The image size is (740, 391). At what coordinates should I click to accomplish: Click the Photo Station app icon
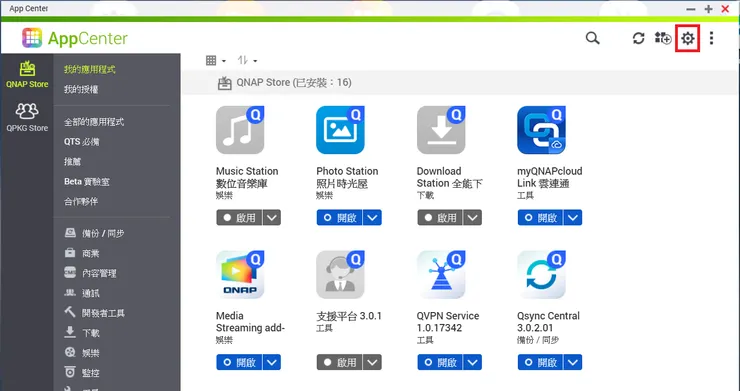pyautogui.click(x=340, y=130)
